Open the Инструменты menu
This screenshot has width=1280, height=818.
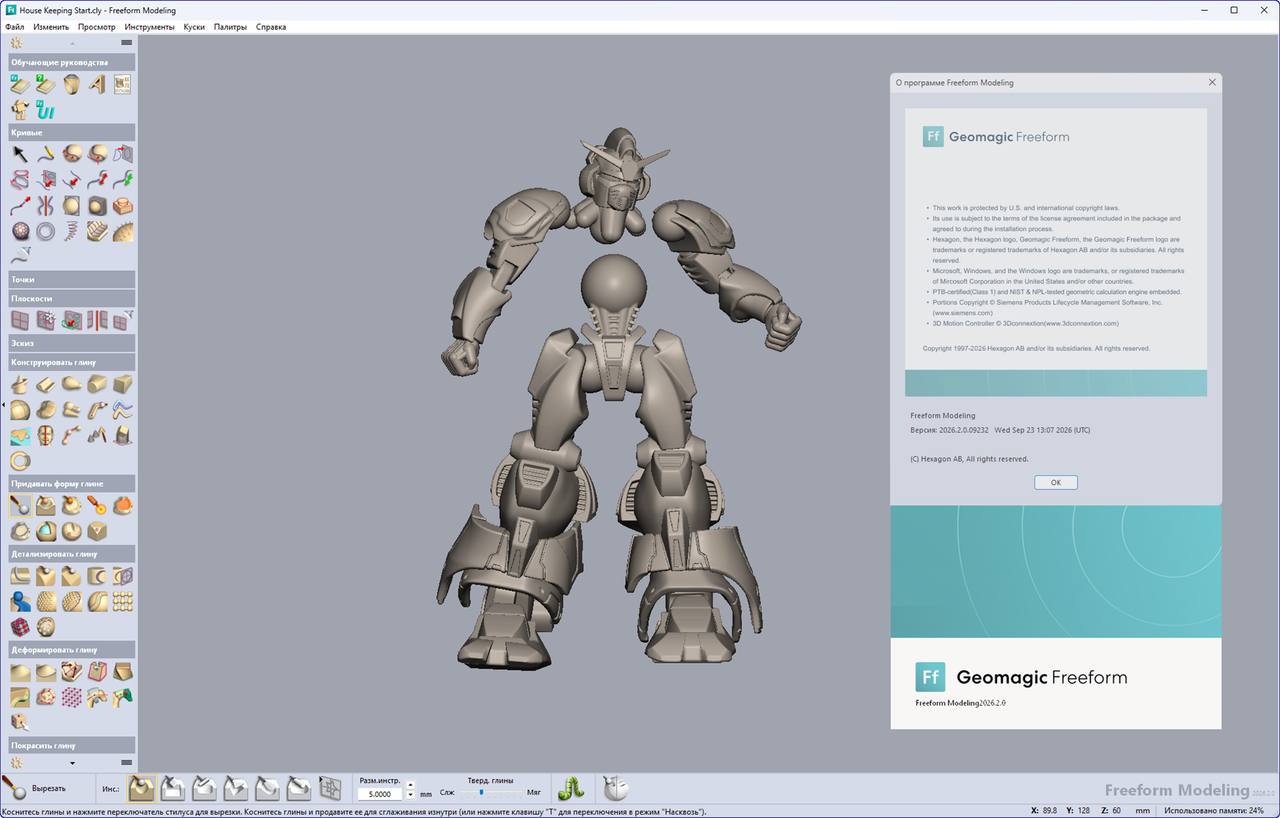click(150, 27)
